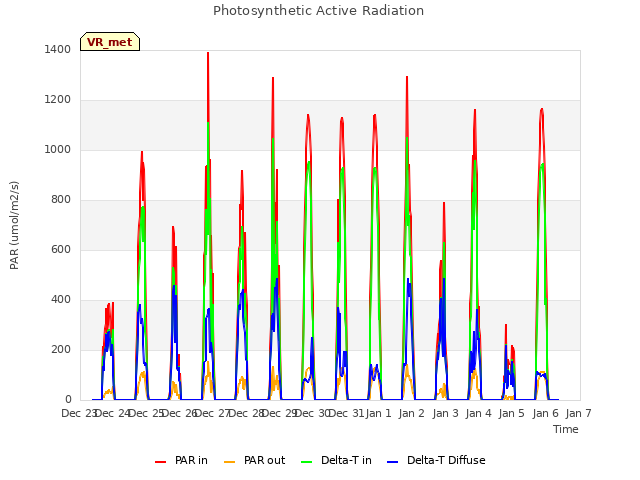Click the Dec 29 red PAR in peak
This screenshot has height=480, width=640.
273,78
